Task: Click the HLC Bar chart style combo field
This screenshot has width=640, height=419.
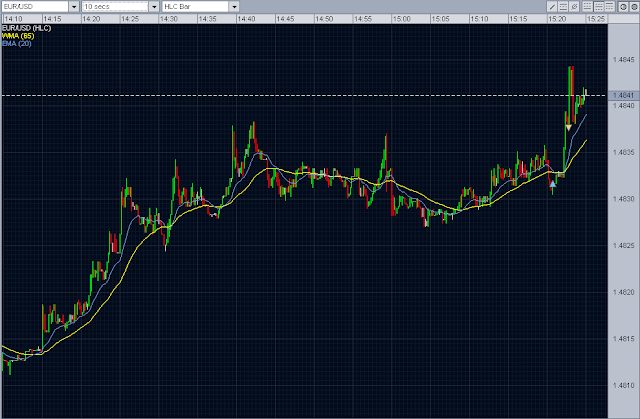Action: [x=196, y=7]
